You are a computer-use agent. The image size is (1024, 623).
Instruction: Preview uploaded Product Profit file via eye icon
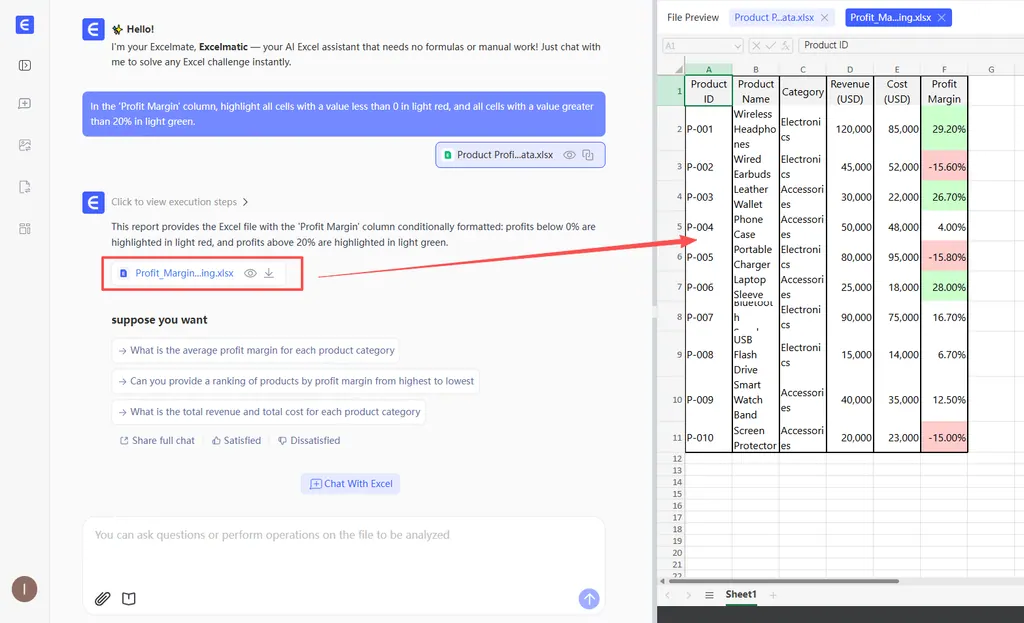(x=569, y=155)
